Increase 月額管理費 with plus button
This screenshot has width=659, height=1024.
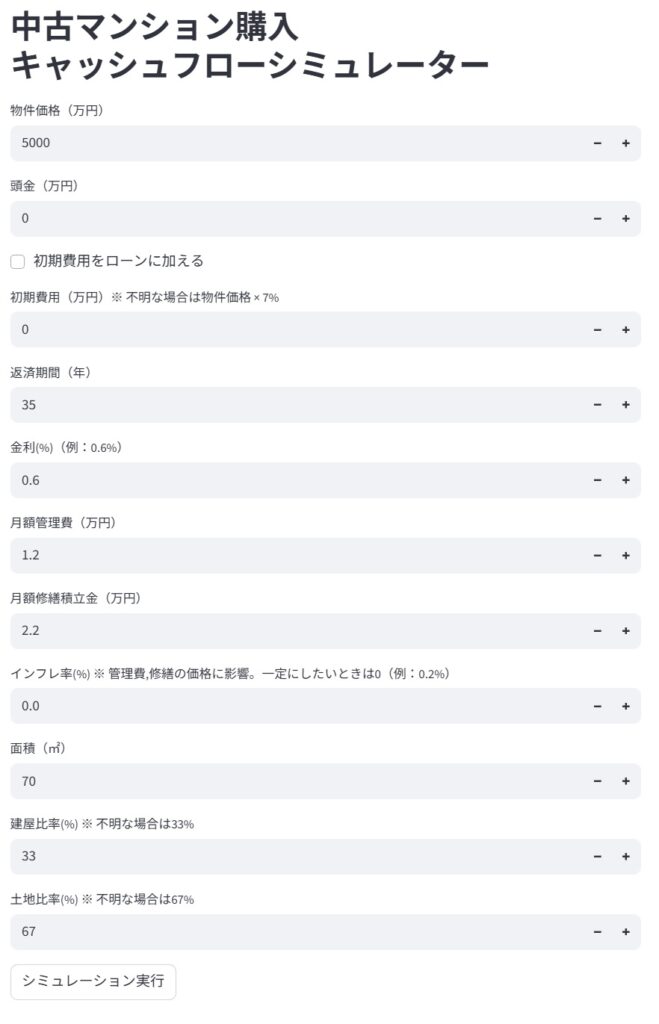tap(626, 555)
